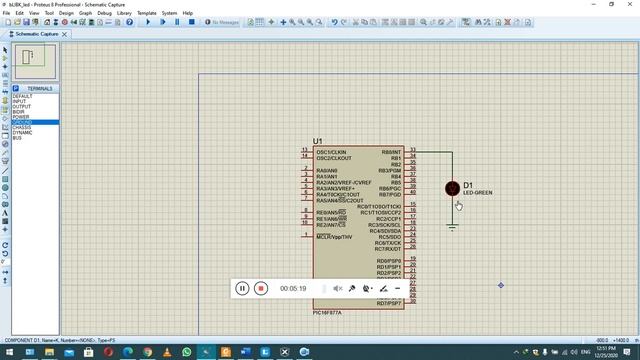640x360 pixels.
Task: Open the Windows Start menu
Action: click(x=9, y=352)
